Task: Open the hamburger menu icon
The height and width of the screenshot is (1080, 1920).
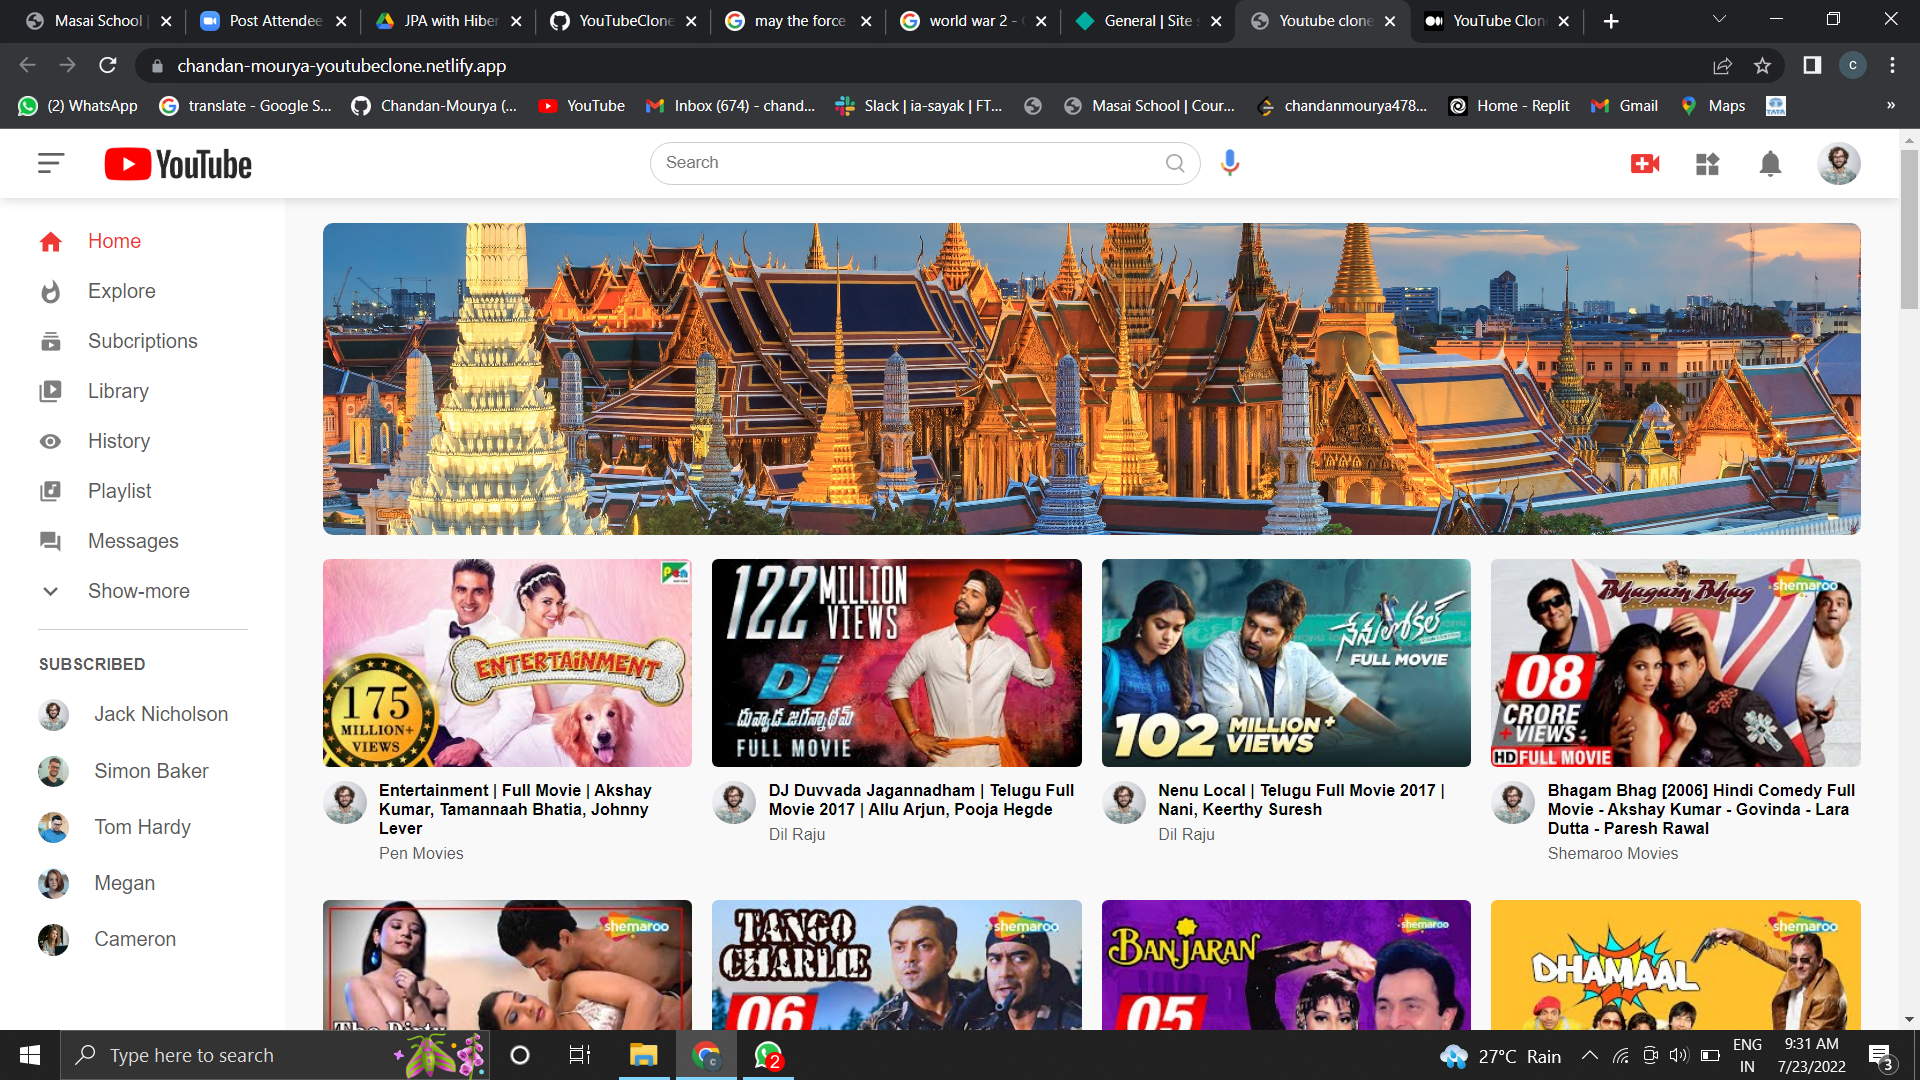Action: pos(51,163)
